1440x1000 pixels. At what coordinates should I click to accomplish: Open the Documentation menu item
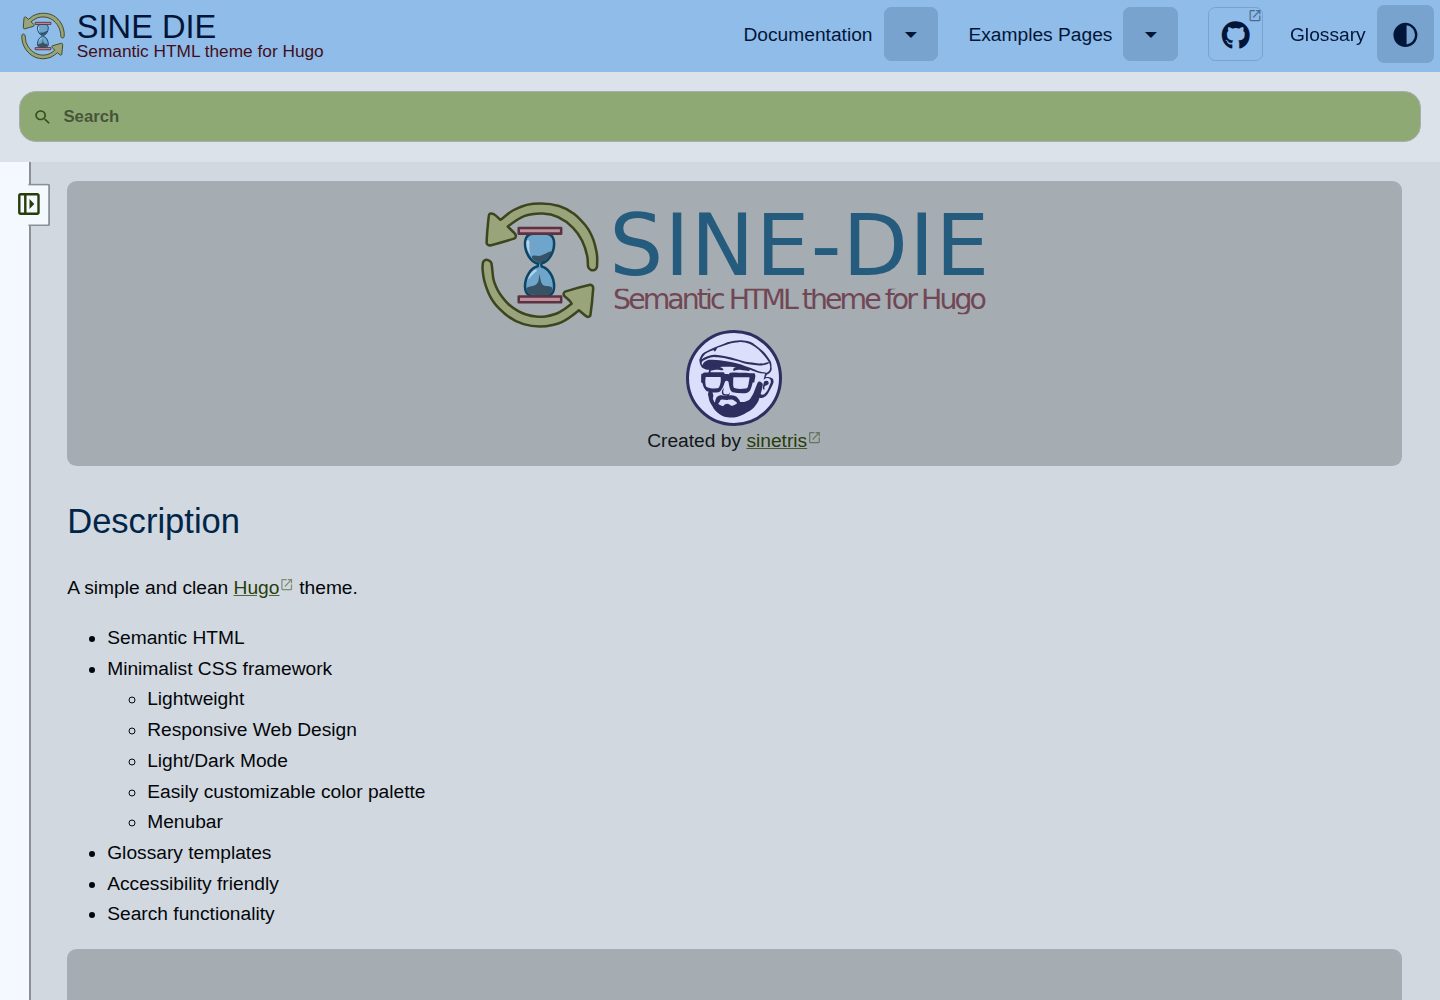(808, 35)
